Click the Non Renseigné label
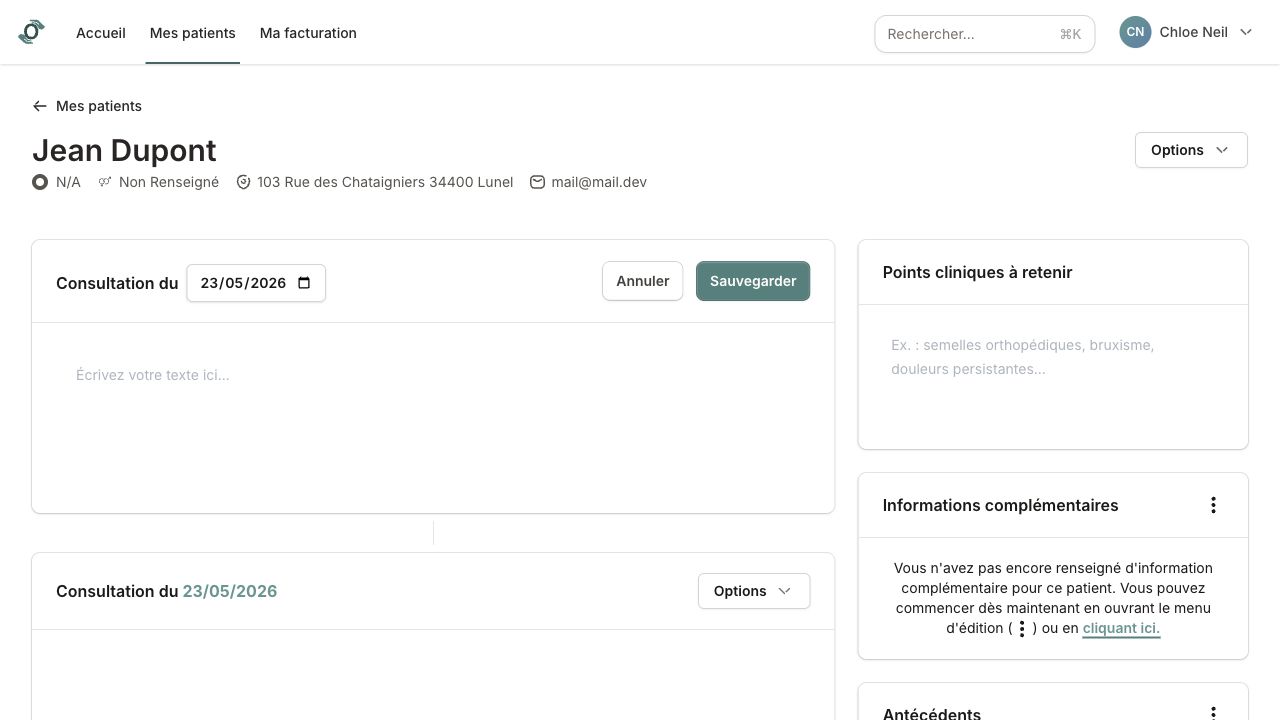The width and height of the screenshot is (1280, 720). tap(169, 182)
